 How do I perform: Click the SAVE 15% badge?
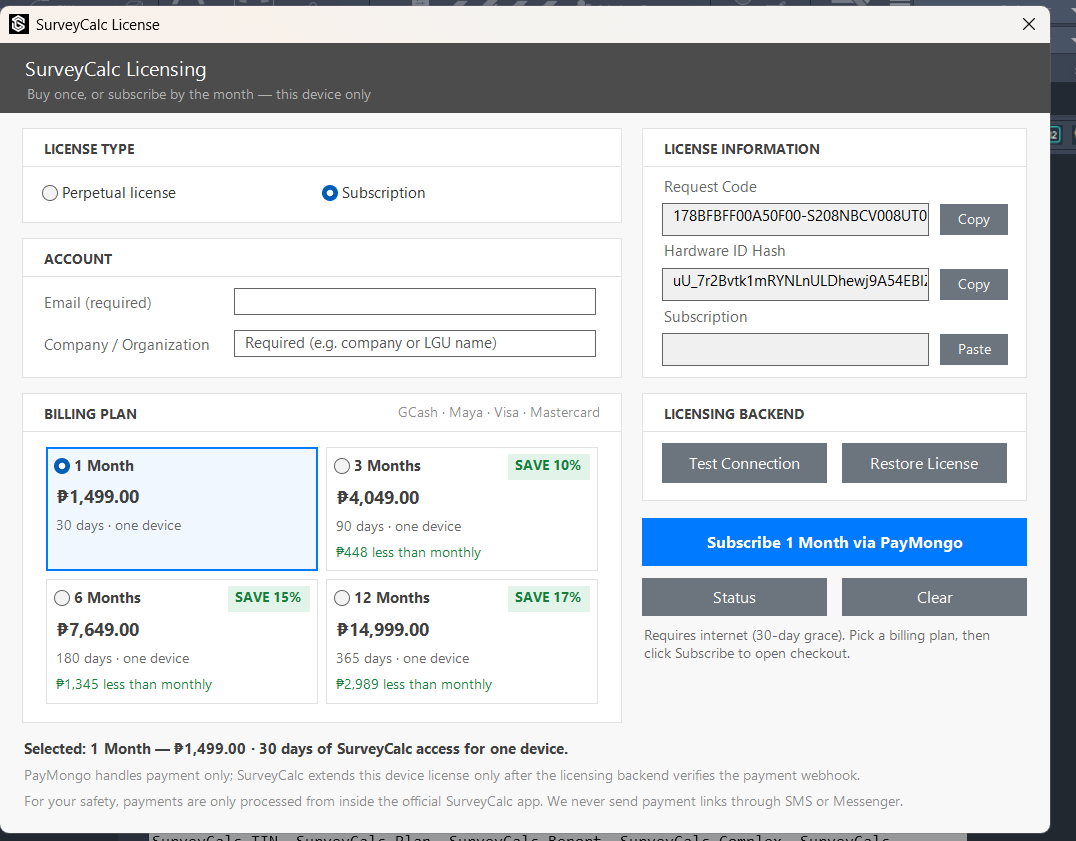pos(268,597)
